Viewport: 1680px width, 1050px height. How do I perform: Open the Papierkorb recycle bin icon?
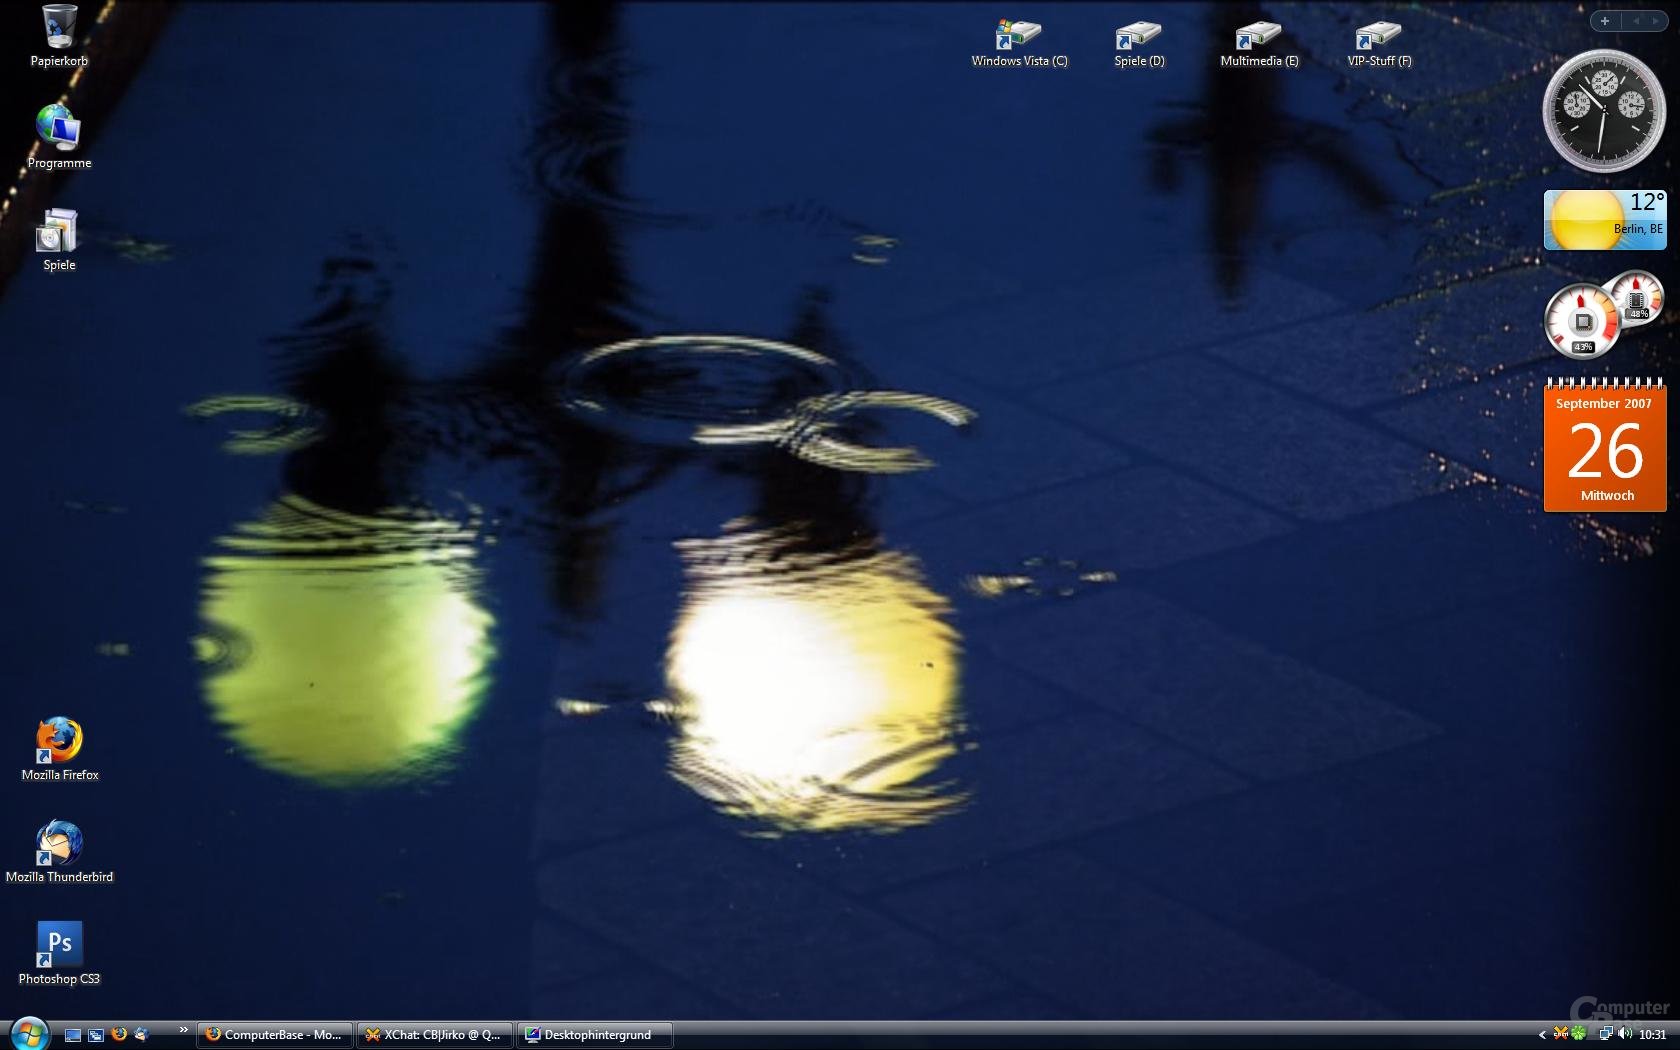[x=59, y=36]
